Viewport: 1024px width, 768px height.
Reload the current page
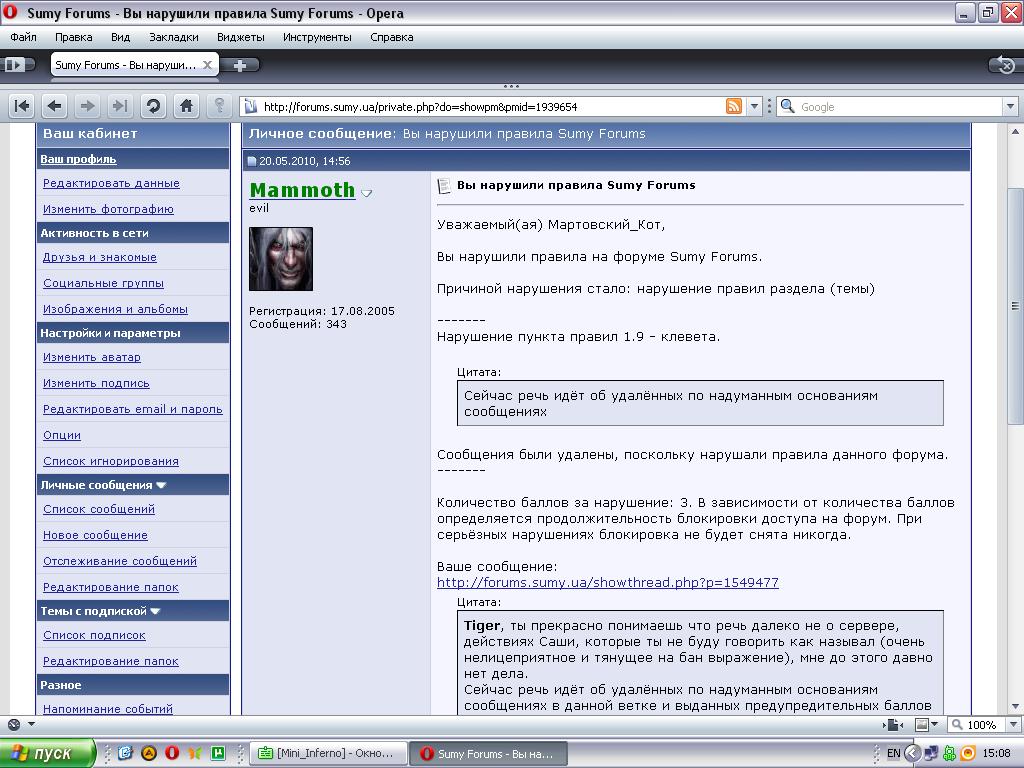point(153,106)
